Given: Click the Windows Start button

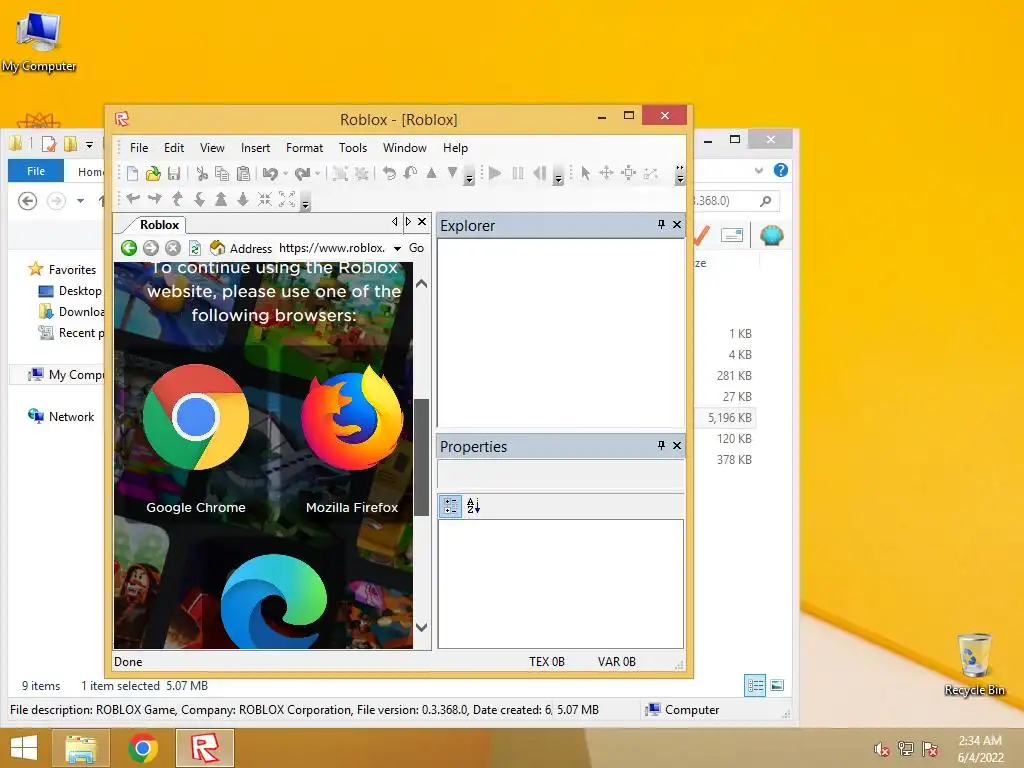Looking at the screenshot, I should [24, 748].
